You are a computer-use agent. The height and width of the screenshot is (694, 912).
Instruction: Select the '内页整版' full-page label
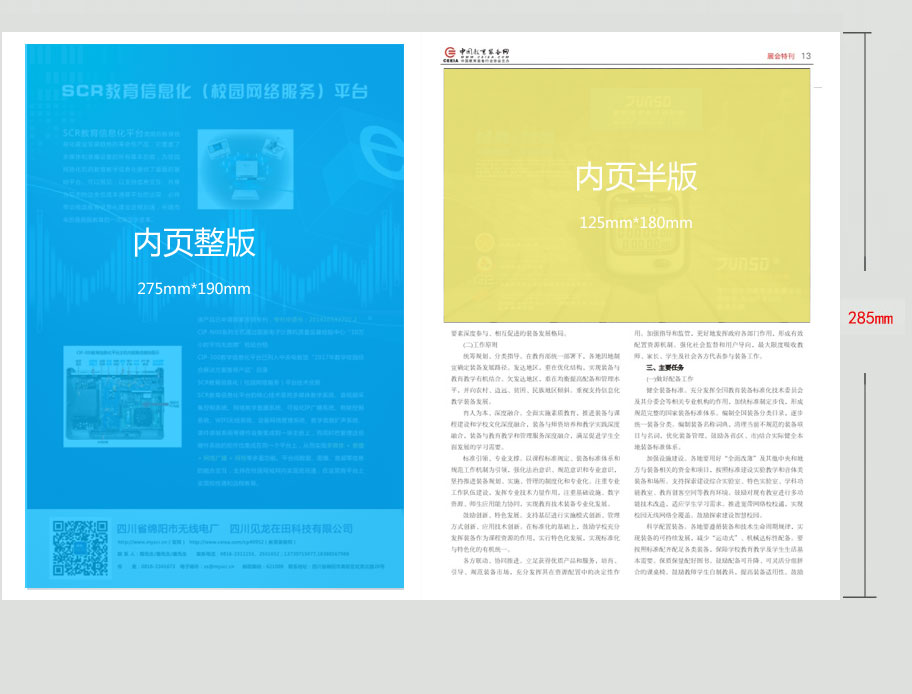[194, 243]
